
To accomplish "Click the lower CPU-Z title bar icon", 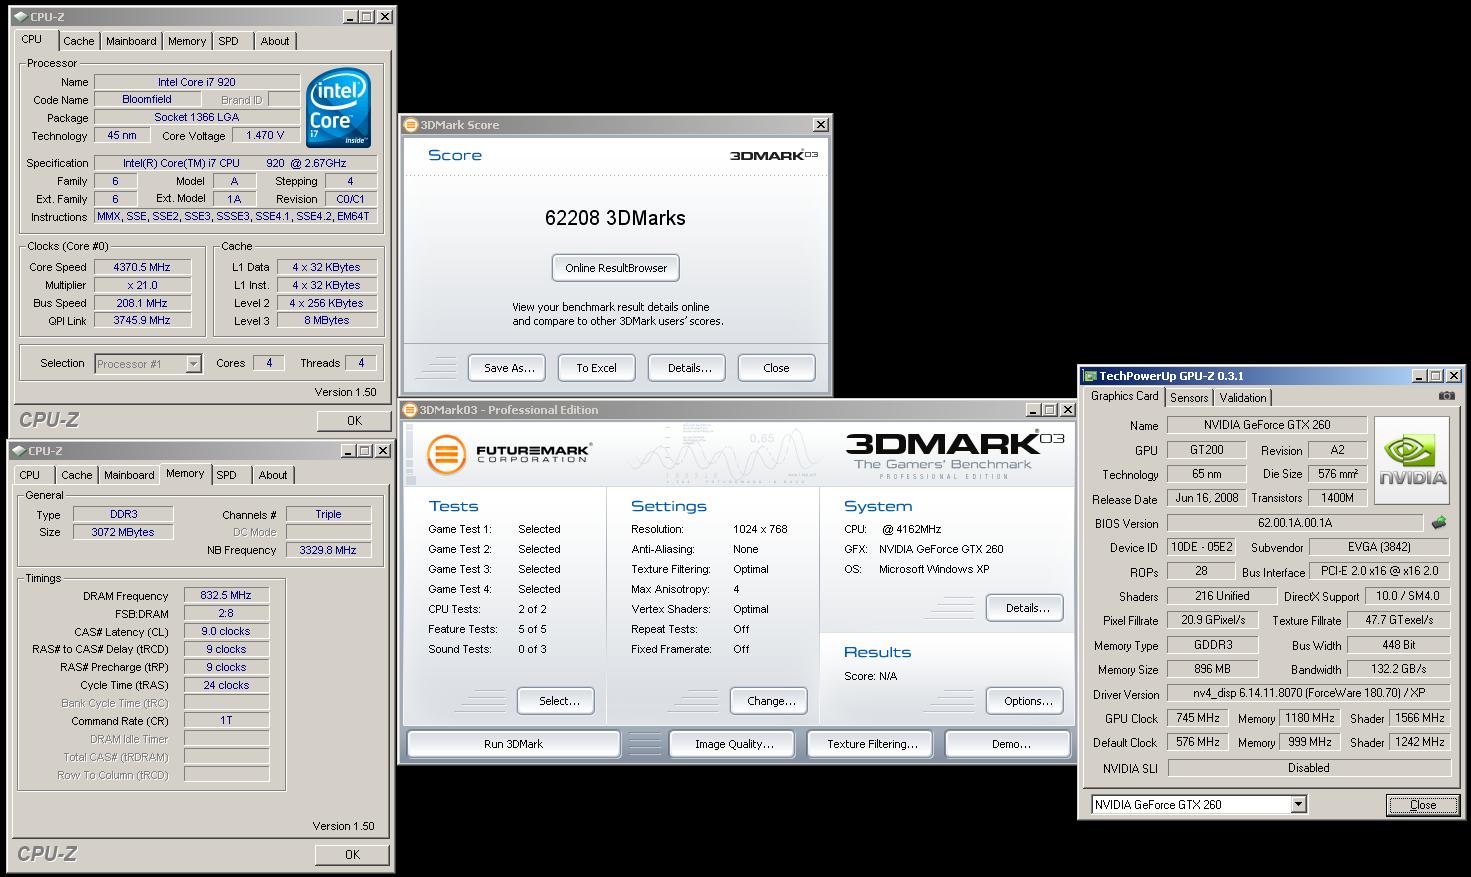I will (18, 451).
